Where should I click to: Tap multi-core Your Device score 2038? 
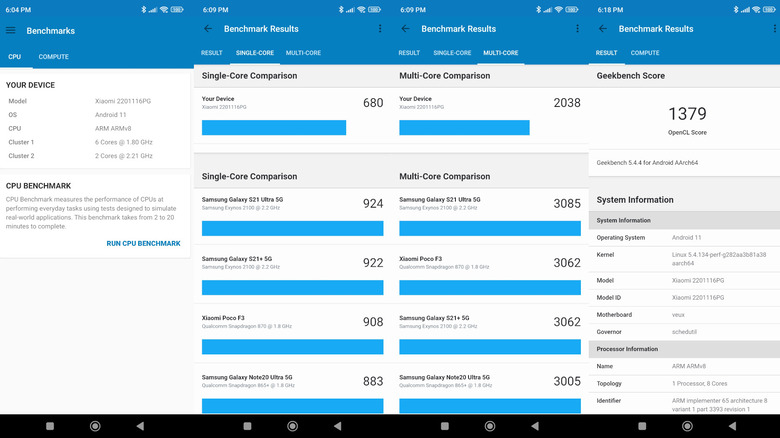coord(567,103)
